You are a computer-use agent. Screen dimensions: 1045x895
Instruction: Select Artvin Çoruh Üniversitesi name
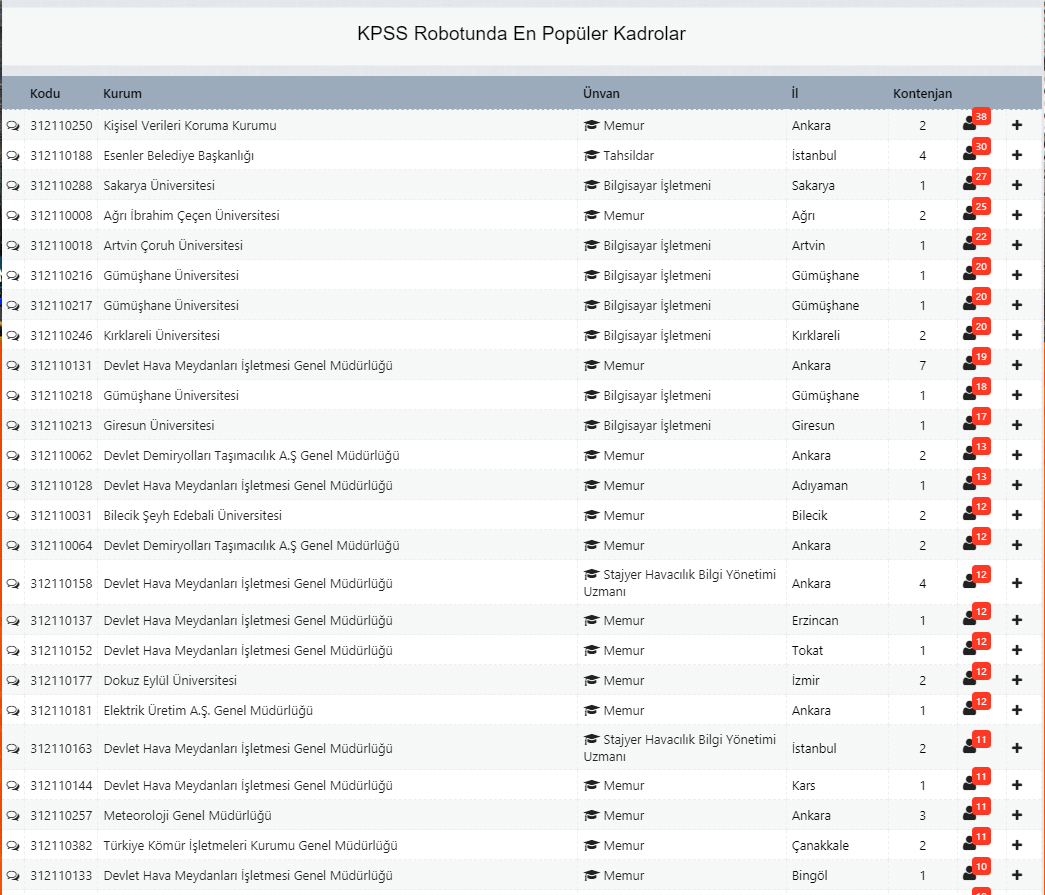[173, 245]
